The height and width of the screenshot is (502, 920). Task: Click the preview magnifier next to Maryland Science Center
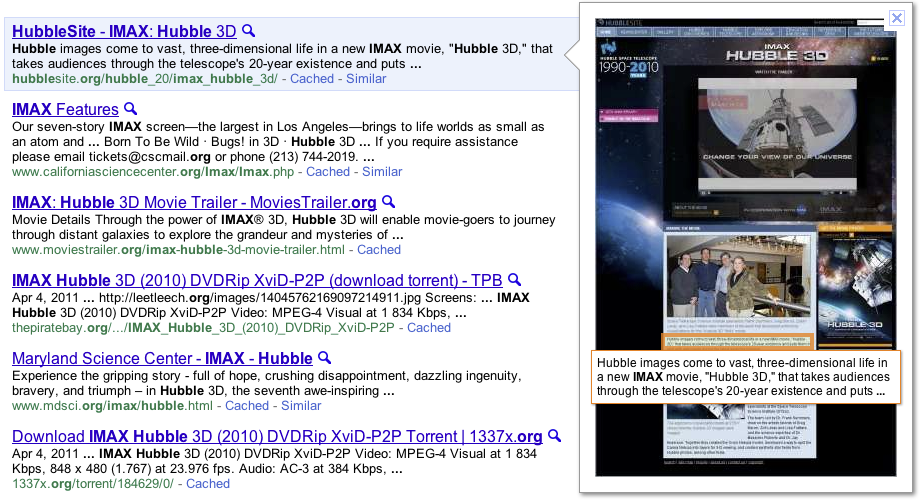tap(324, 358)
